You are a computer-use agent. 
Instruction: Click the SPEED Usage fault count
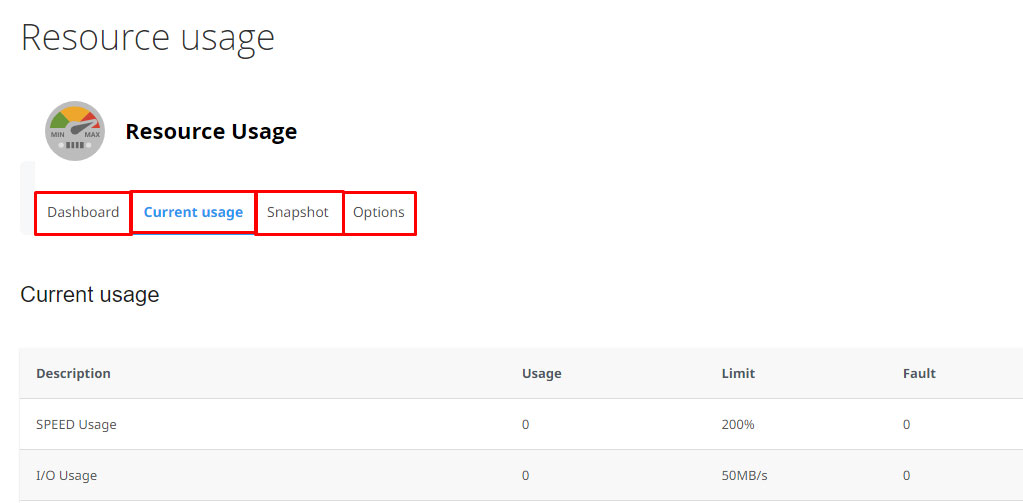click(906, 425)
